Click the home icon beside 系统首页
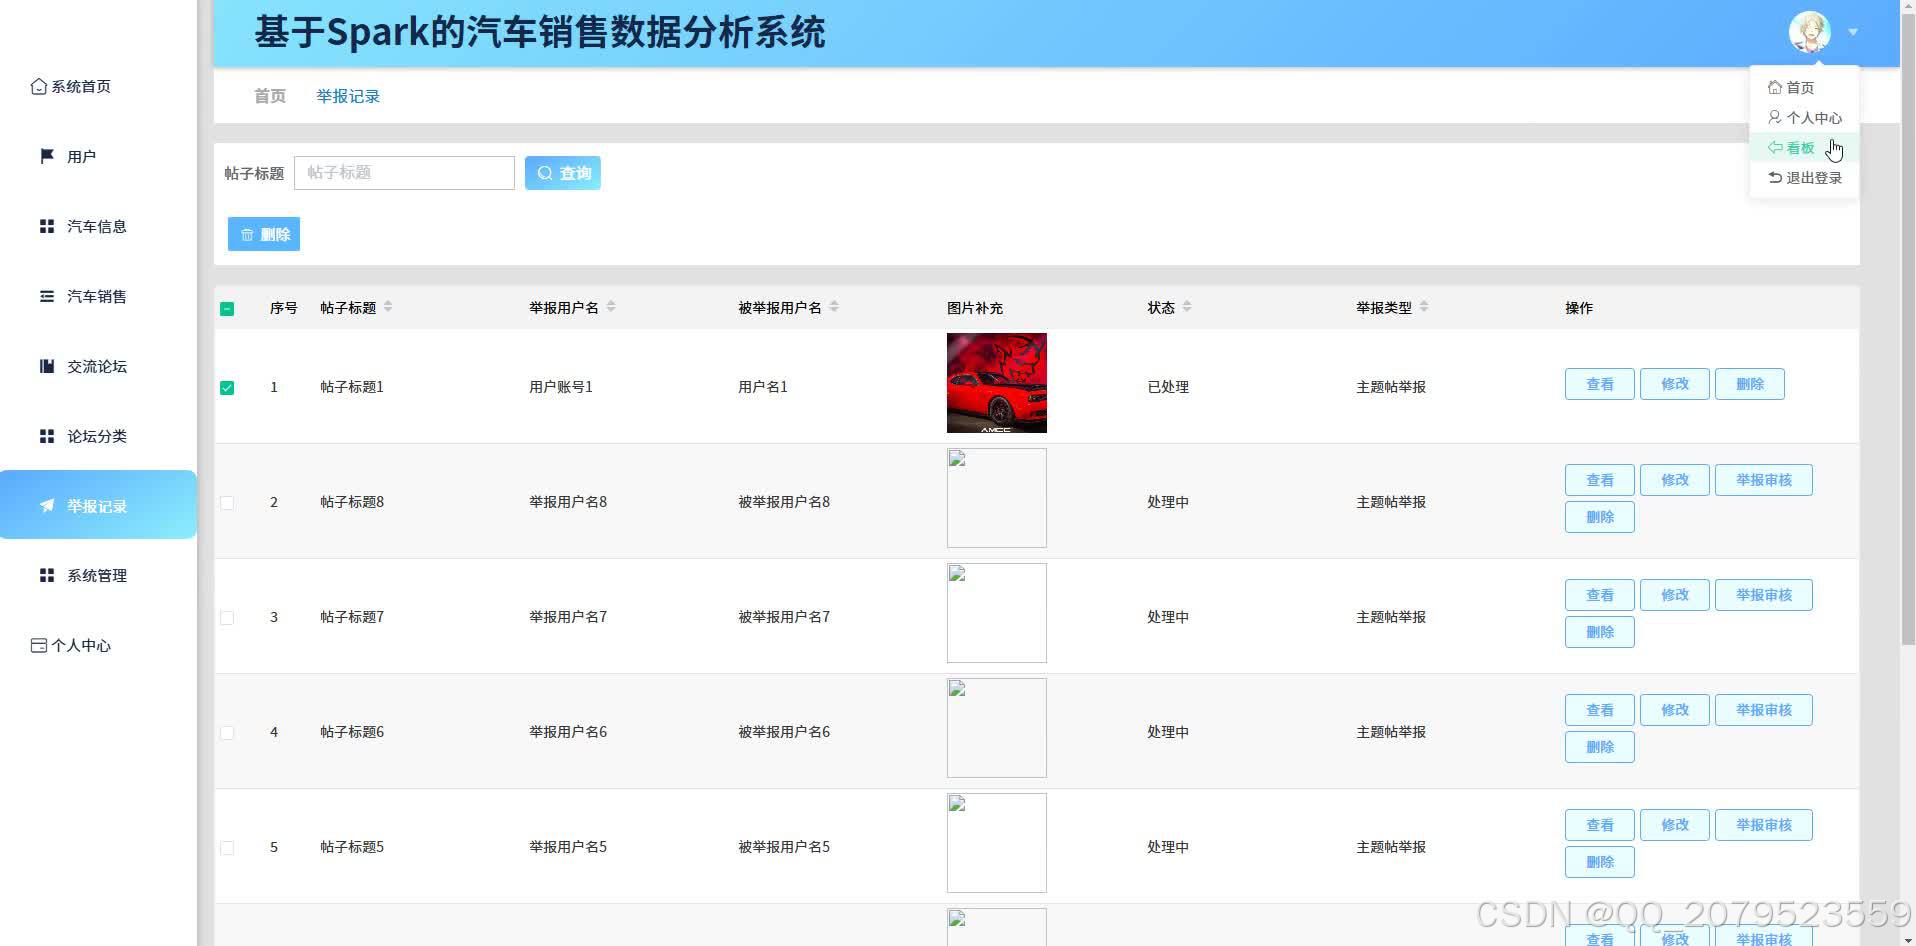This screenshot has width=1916, height=946. pos(39,87)
